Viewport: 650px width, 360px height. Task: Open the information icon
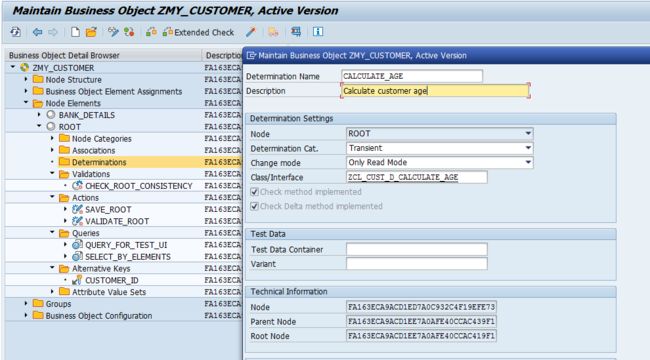tap(318, 32)
